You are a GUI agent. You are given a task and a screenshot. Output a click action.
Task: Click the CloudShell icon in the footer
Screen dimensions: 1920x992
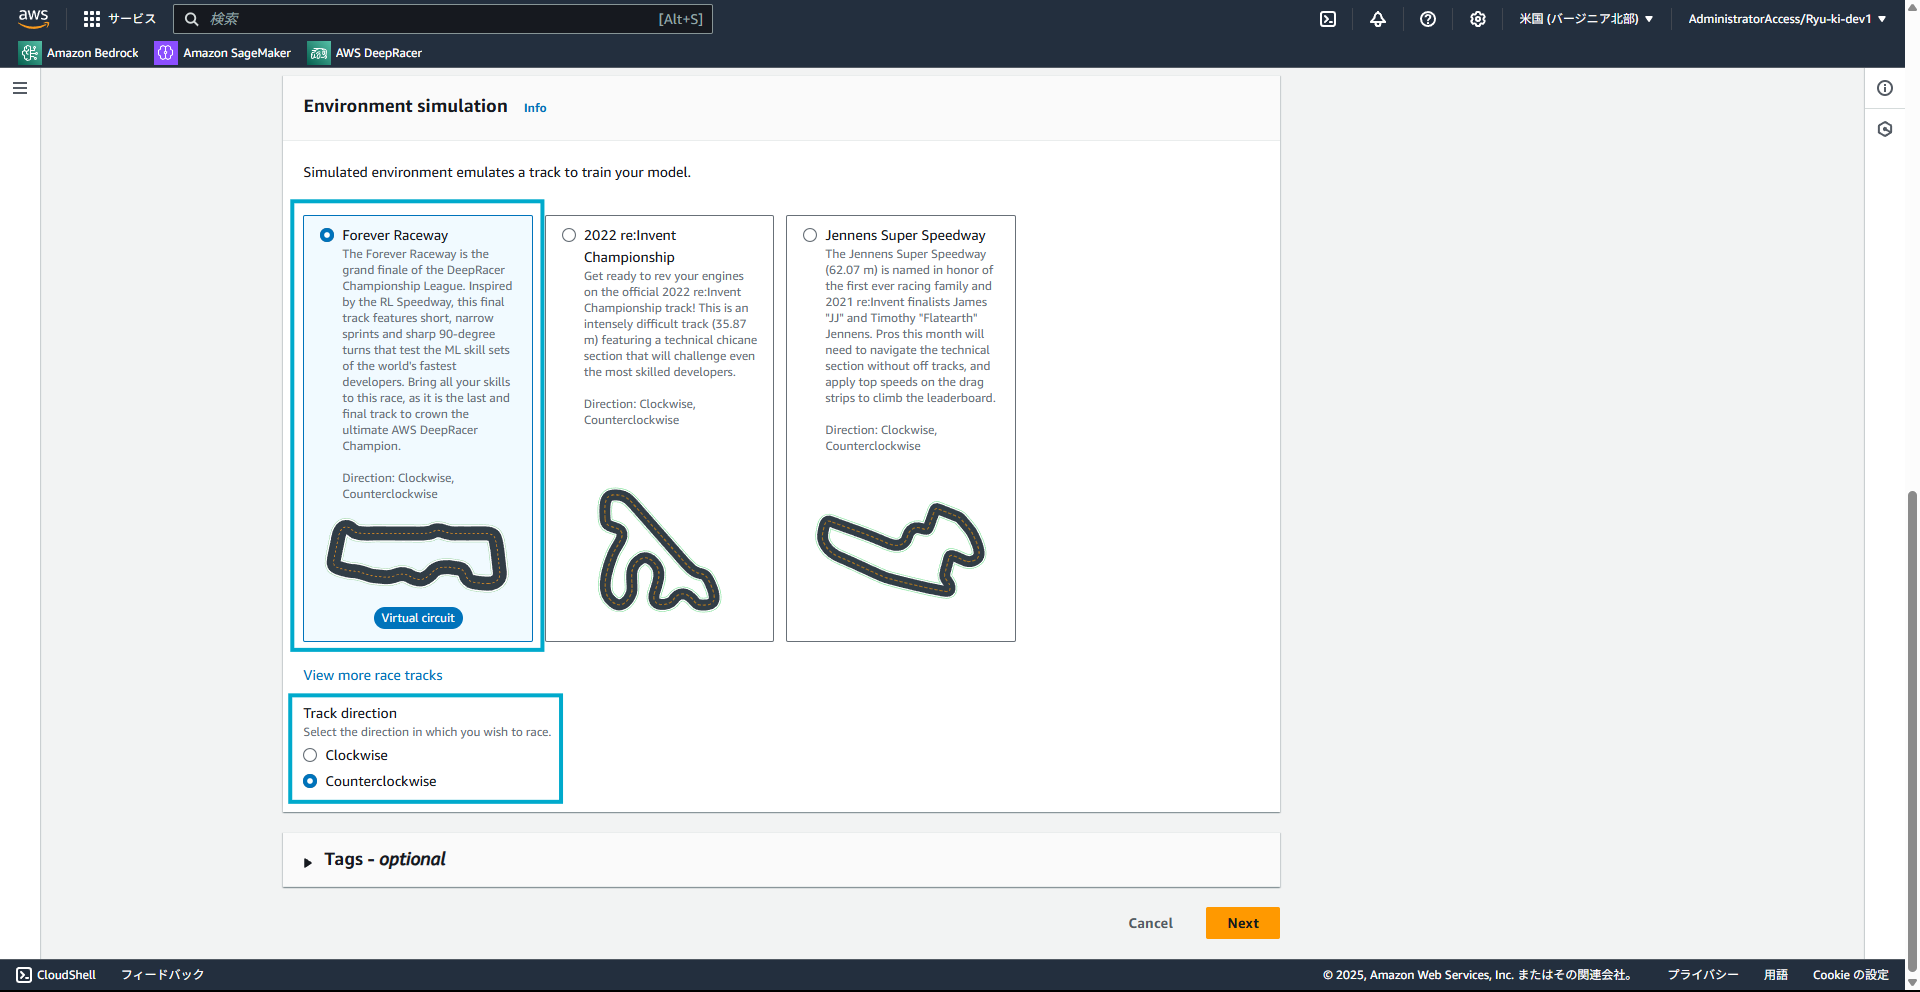click(x=24, y=975)
